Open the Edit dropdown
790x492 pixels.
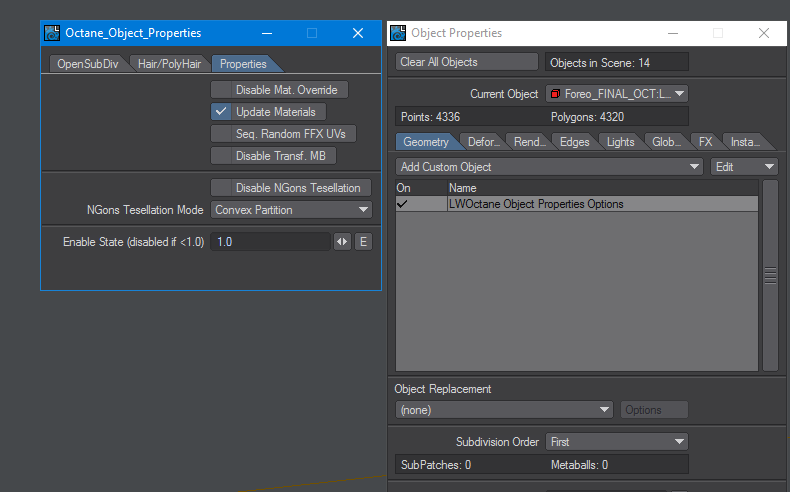click(x=744, y=167)
